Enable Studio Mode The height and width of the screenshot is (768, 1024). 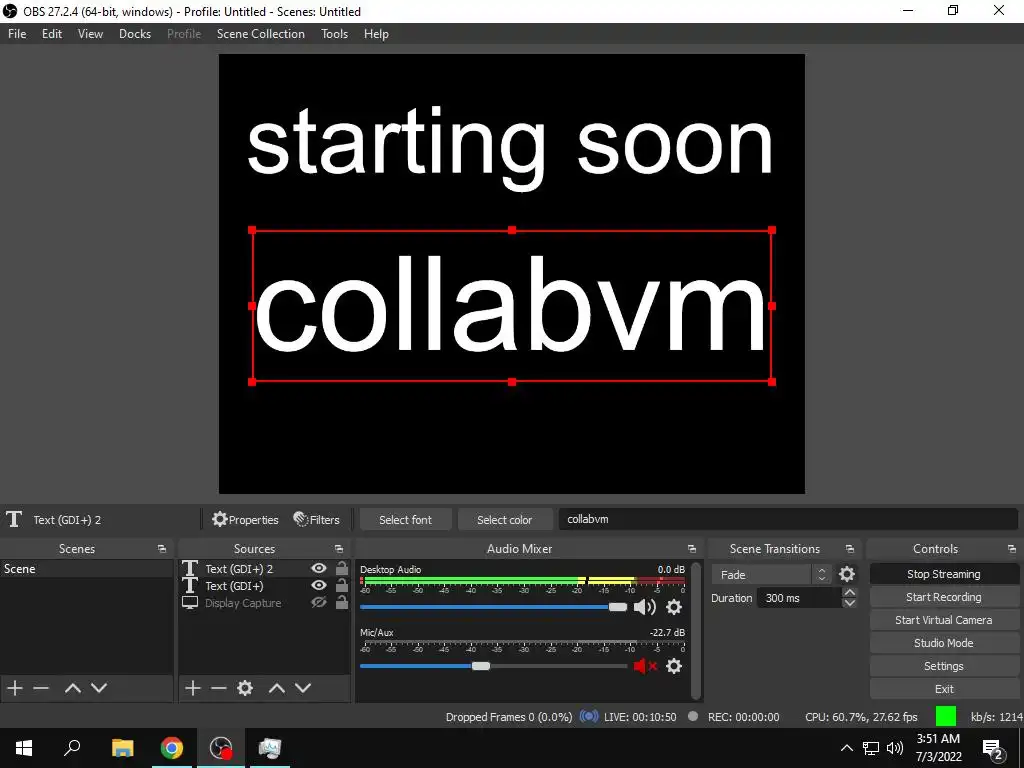coord(944,643)
